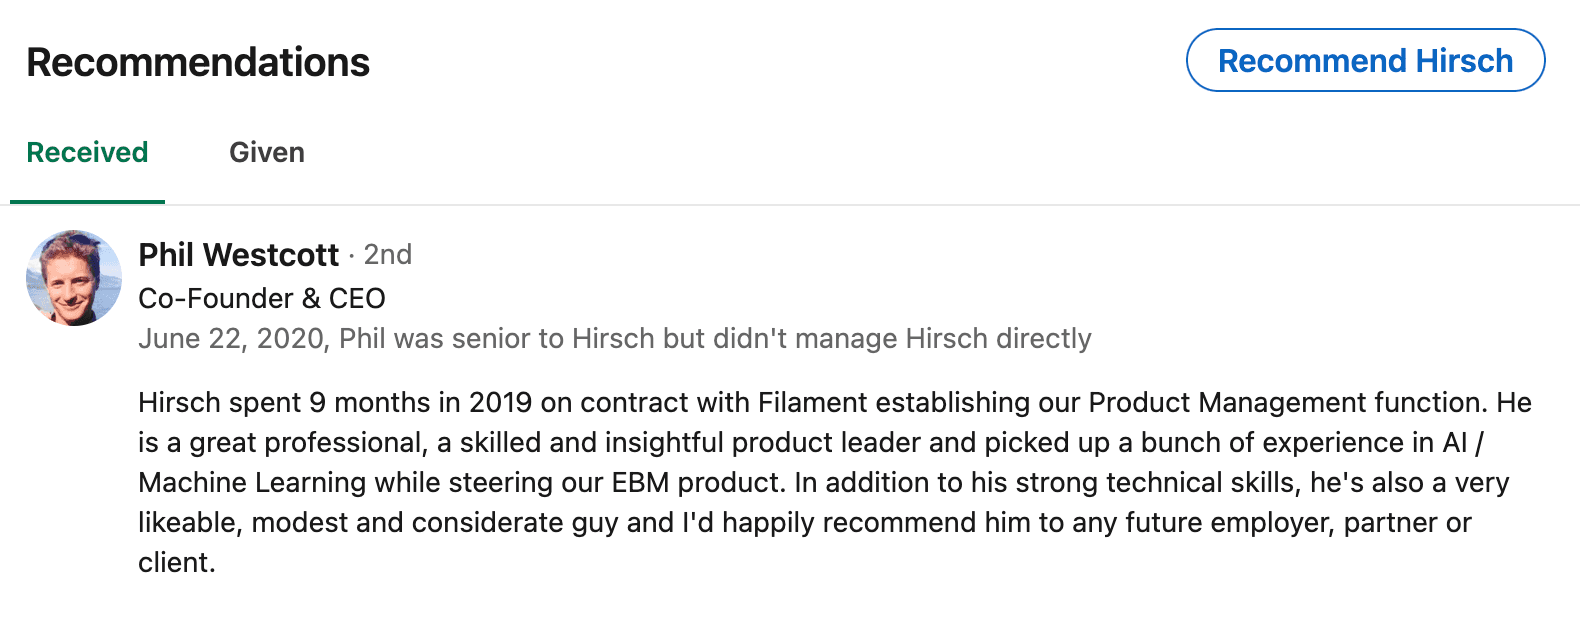The height and width of the screenshot is (618, 1580).
Task: Click the Product Management function phrase
Action: point(1285,402)
